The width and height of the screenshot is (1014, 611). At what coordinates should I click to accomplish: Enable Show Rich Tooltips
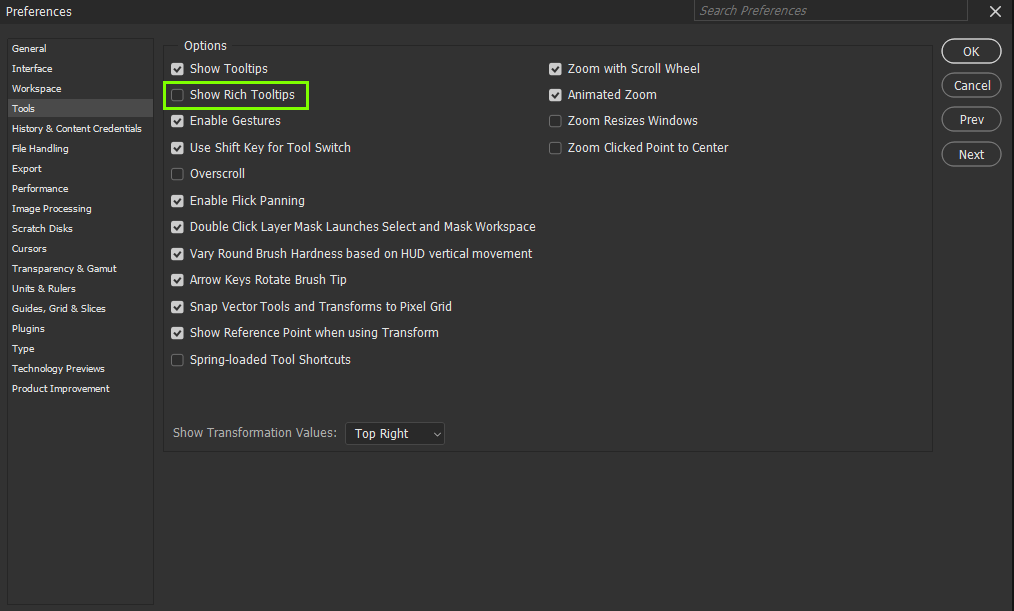click(x=177, y=95)
